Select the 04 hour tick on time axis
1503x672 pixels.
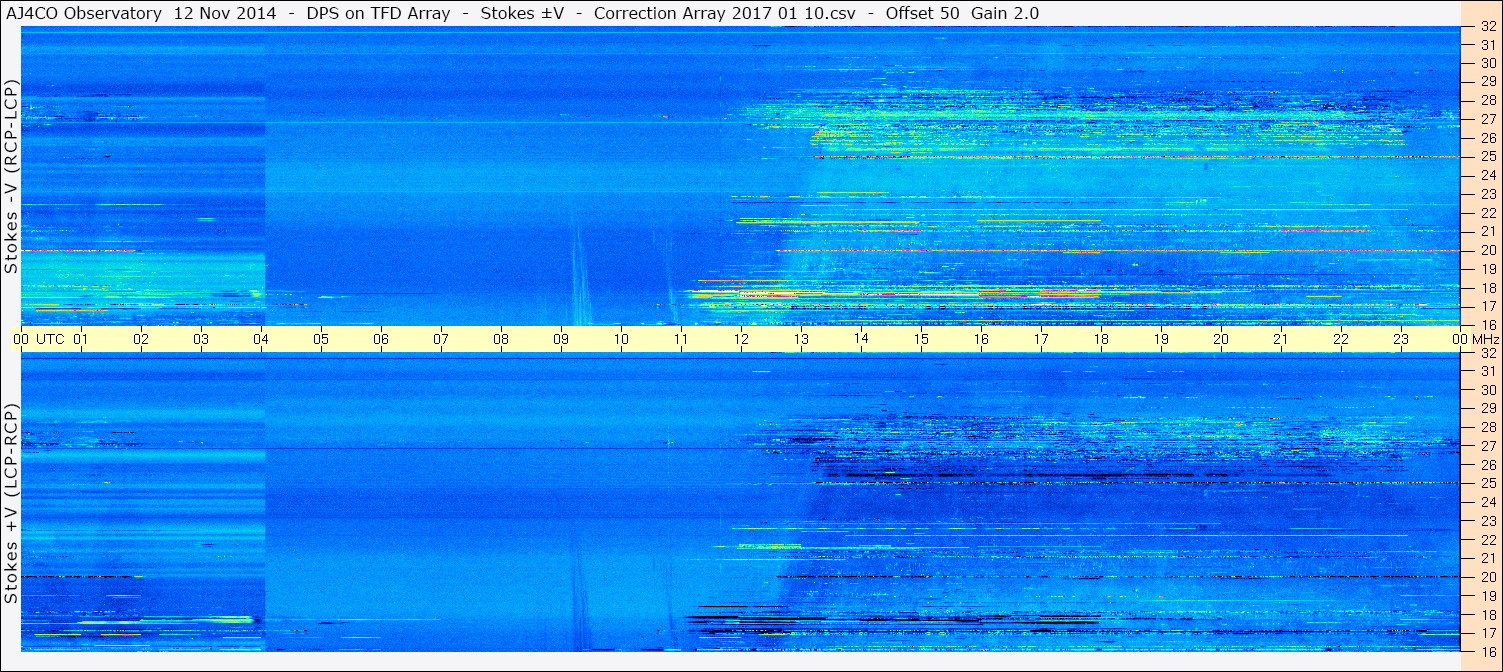click(x=261, y=339)
